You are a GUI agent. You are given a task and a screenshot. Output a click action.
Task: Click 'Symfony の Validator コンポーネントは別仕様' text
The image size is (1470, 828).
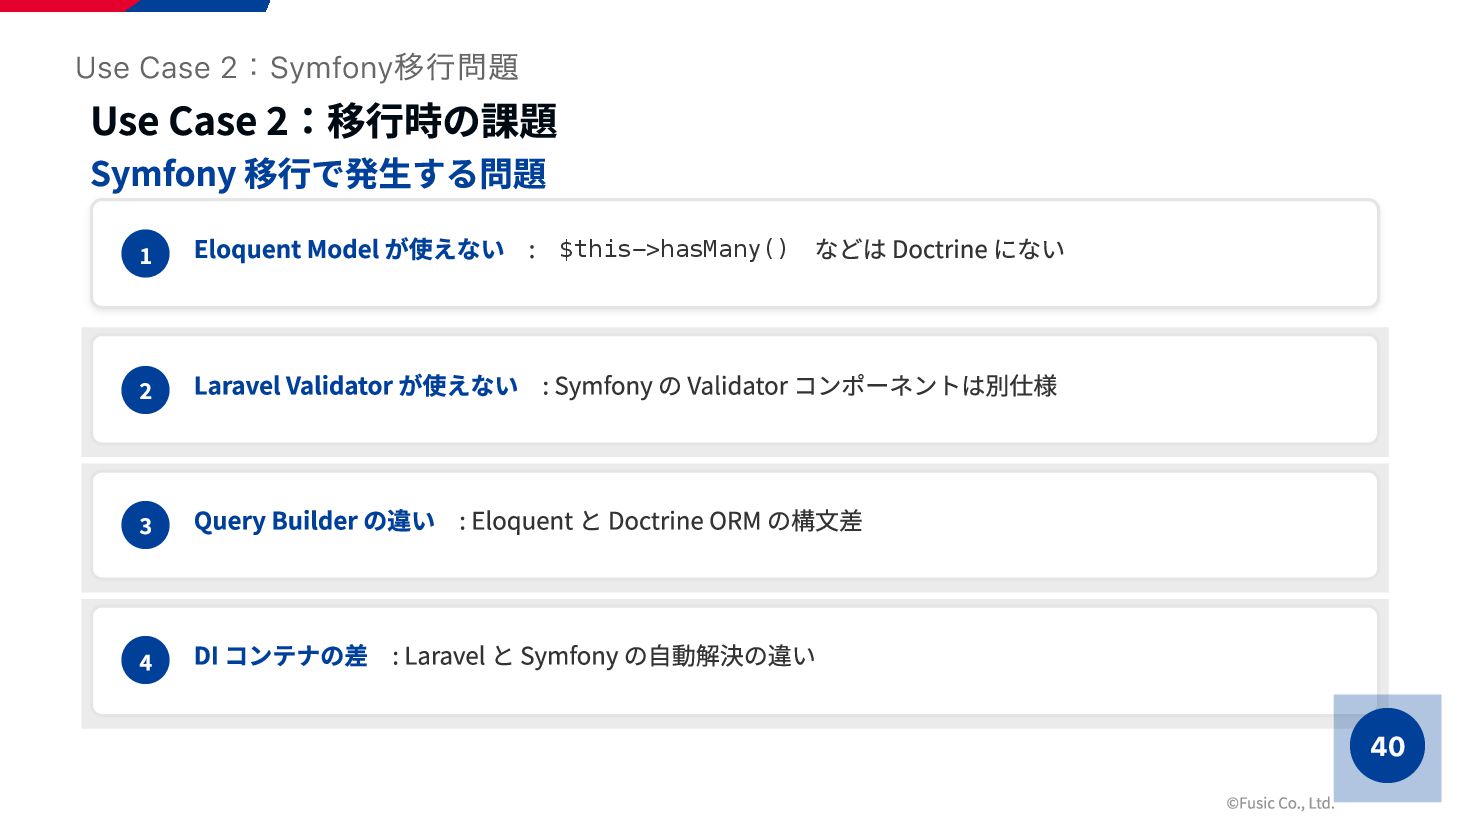pyautogui.click(x=805, y=385)
